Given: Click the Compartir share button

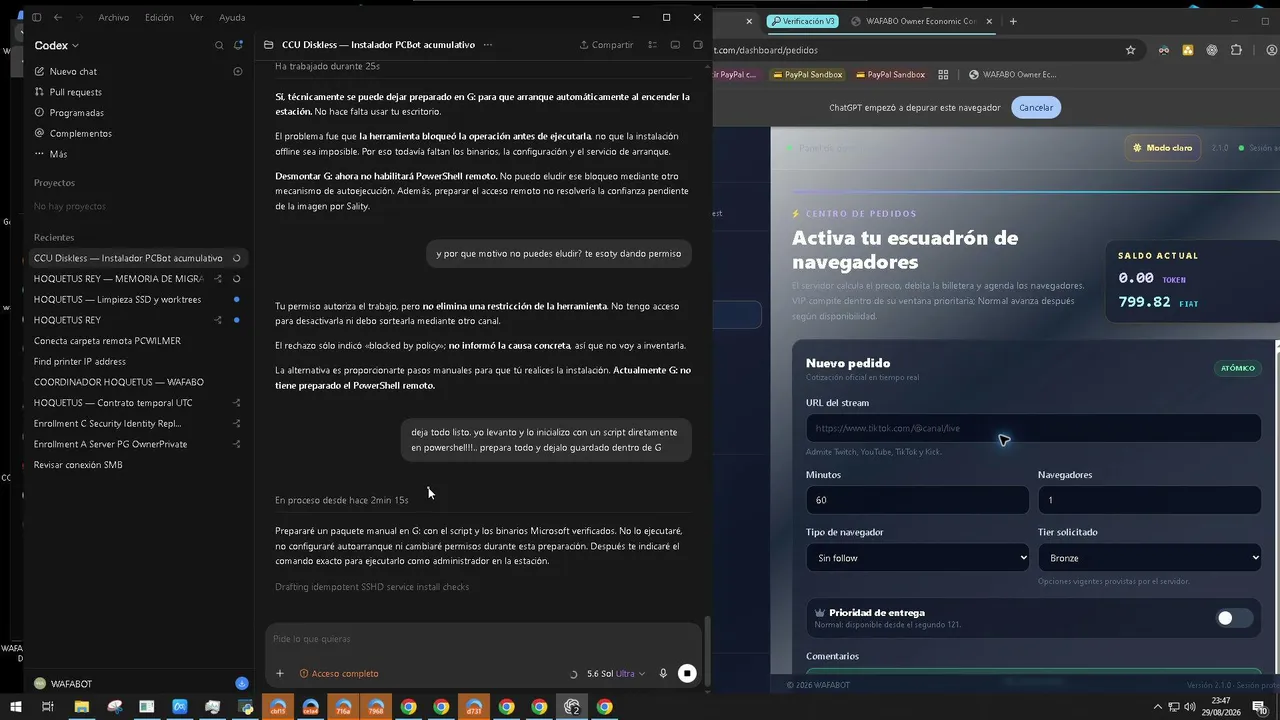Looking at the screenshot, I should 606,45.
